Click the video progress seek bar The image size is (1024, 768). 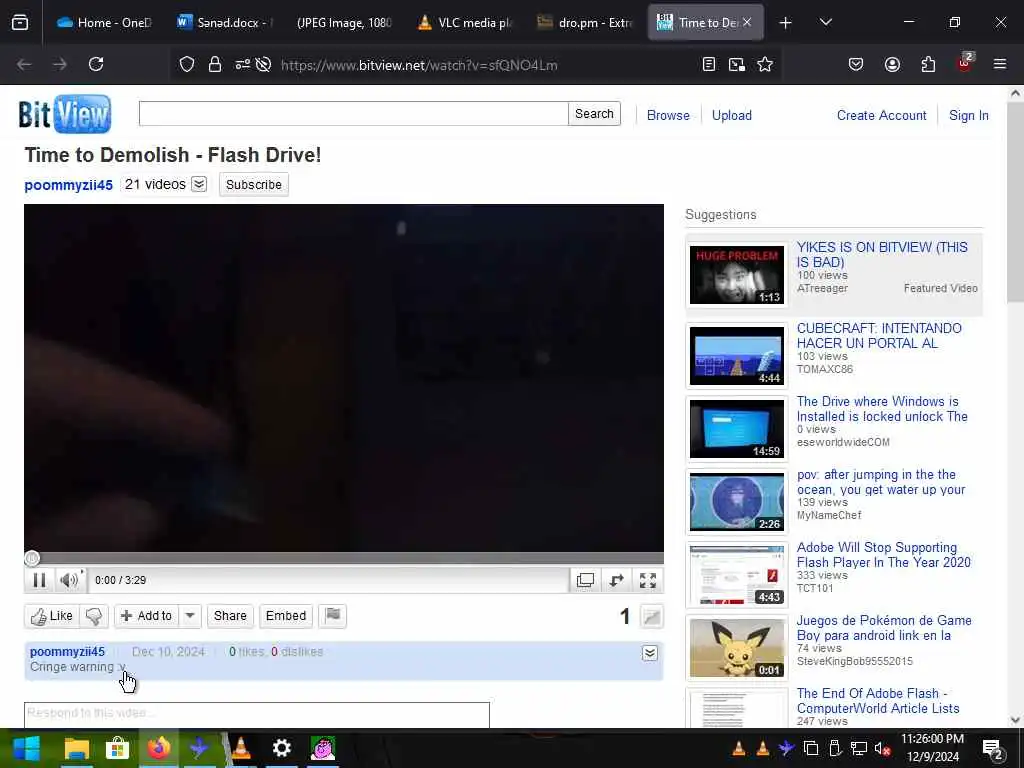pyautogui.click(x=344, y=558)
